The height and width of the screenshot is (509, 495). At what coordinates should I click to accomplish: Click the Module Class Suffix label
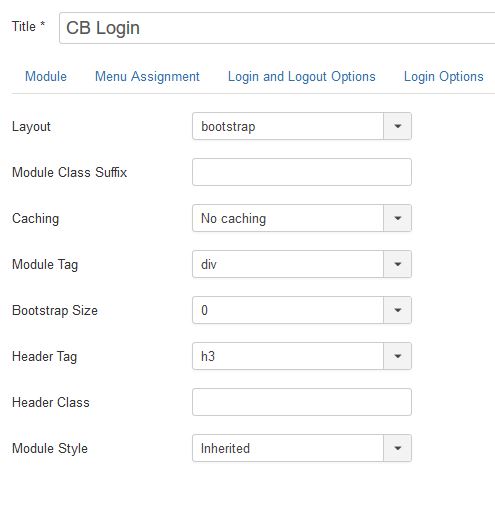click(x=69, y=172)
